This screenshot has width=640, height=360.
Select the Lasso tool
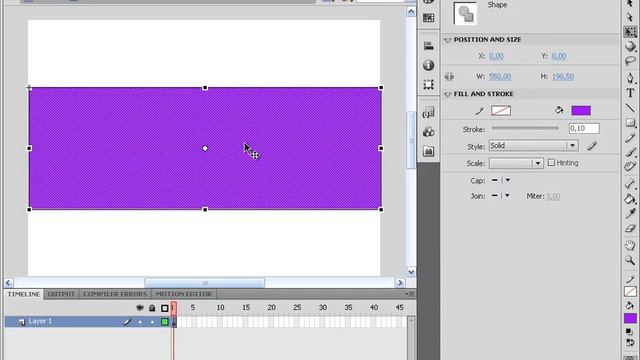point(630,61)
